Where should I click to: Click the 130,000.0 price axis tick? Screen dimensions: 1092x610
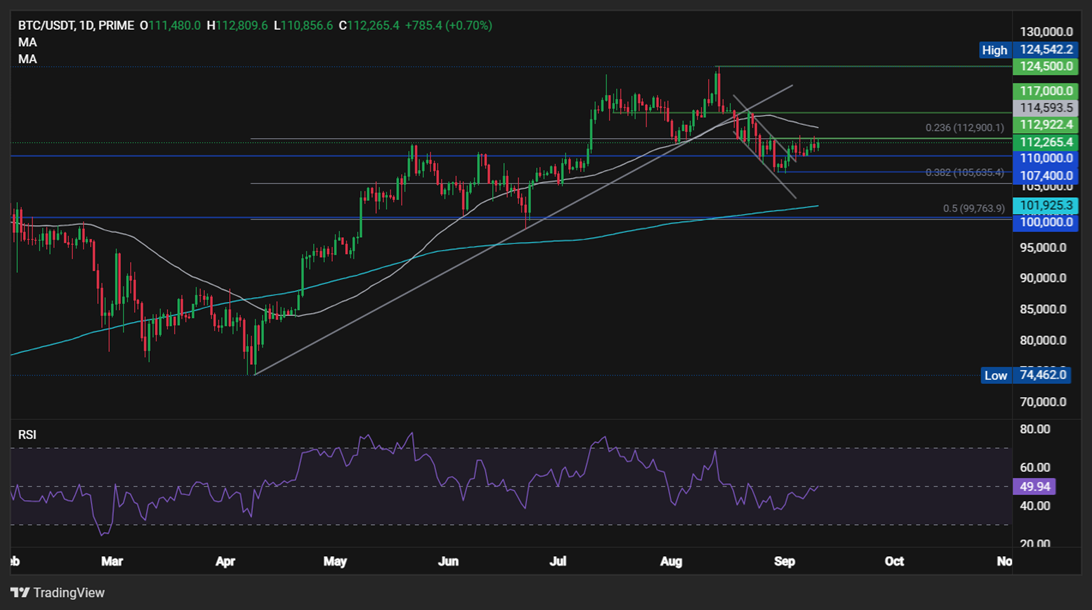point(1046,32)
